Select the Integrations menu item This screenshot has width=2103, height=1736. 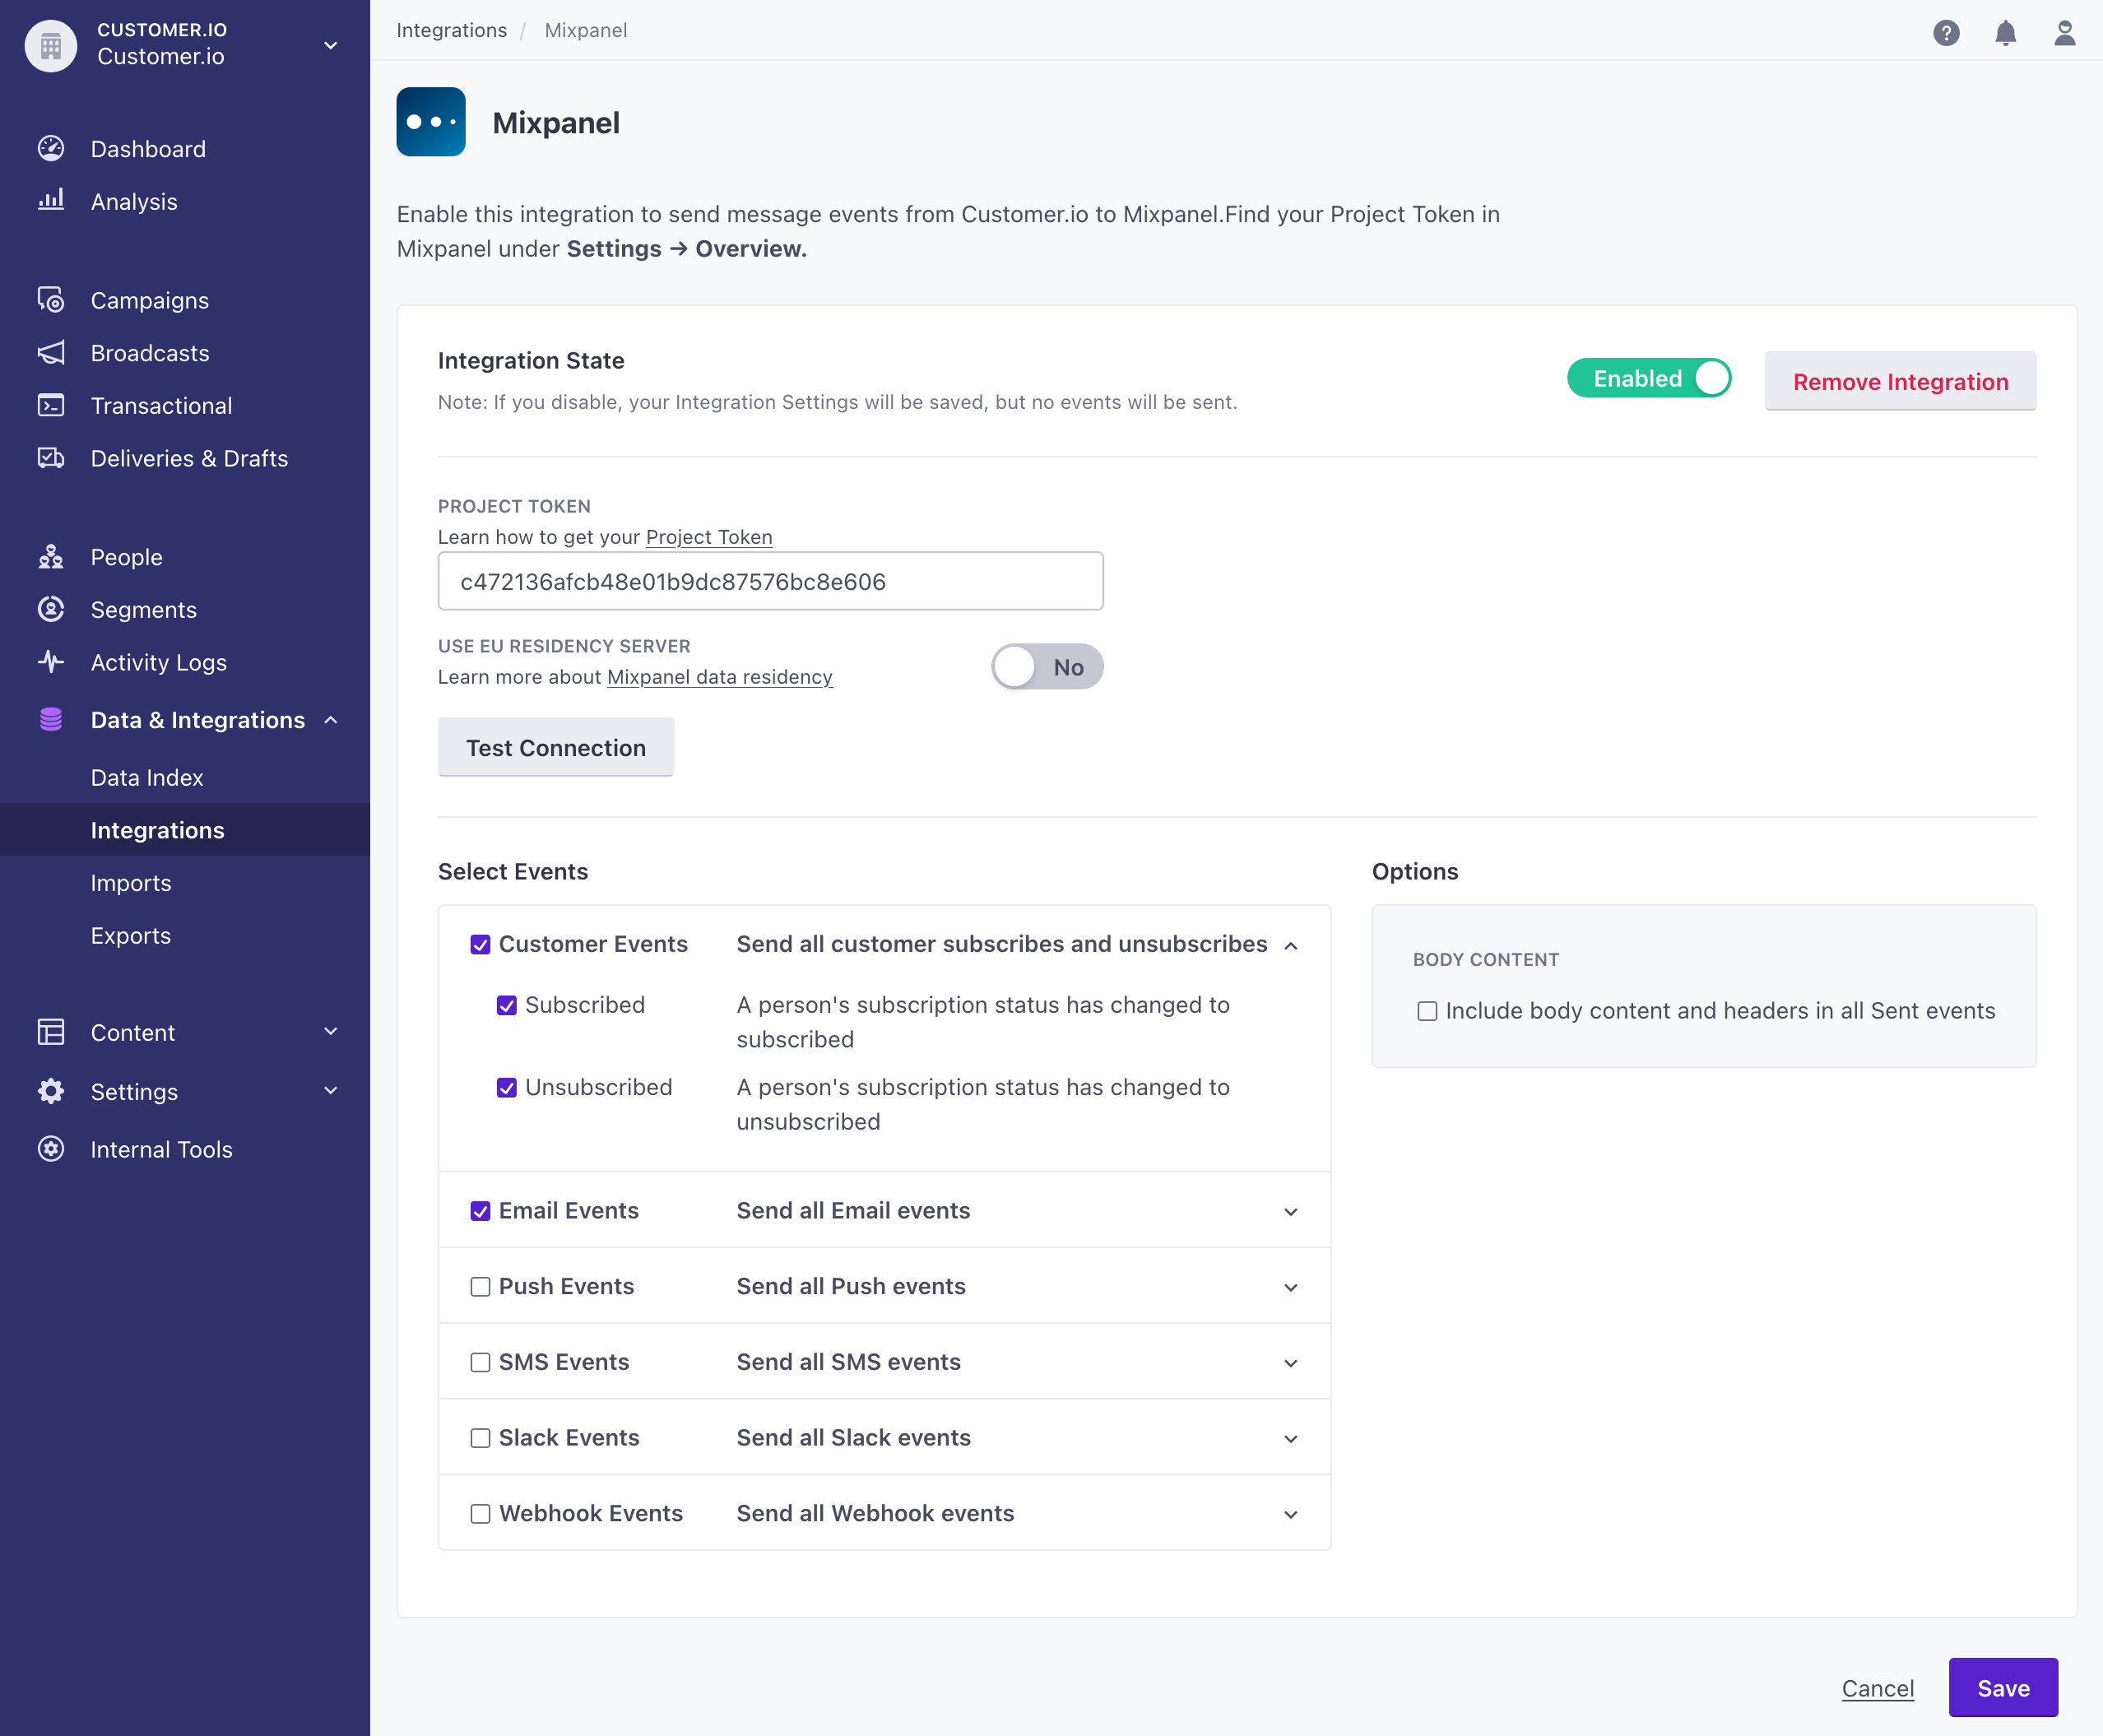click(x=156, y=828)
